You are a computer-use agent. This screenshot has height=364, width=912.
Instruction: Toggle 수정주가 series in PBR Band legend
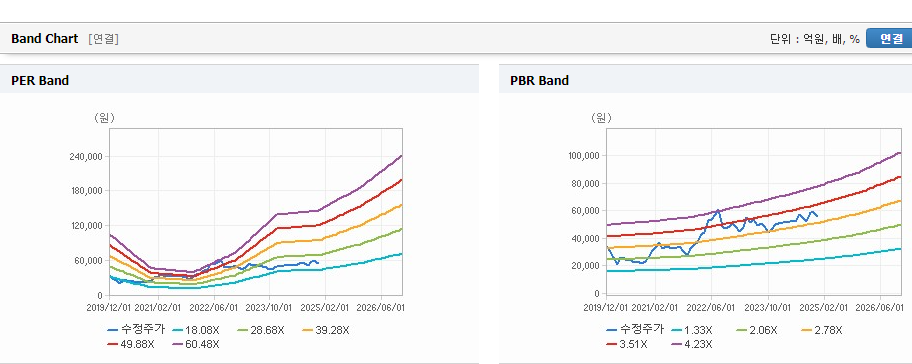pos(635,330)
